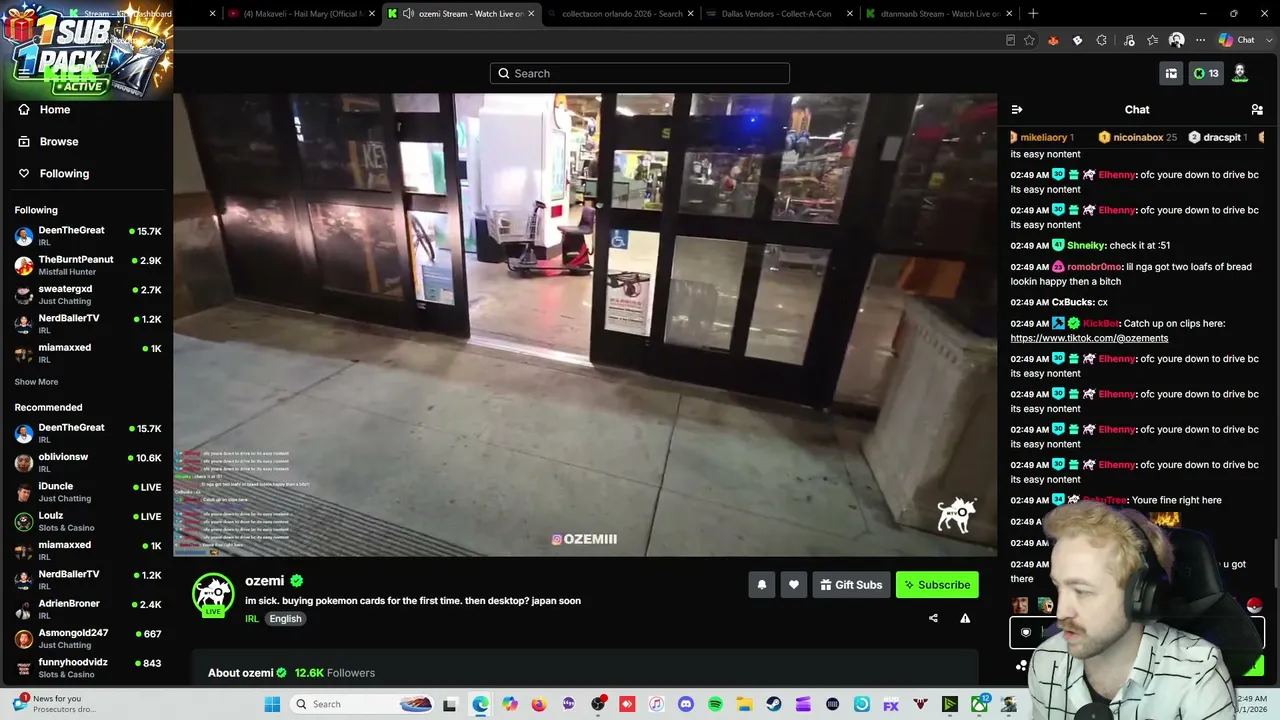
Task: Share the ozemi stream
Action: (933, 618)
